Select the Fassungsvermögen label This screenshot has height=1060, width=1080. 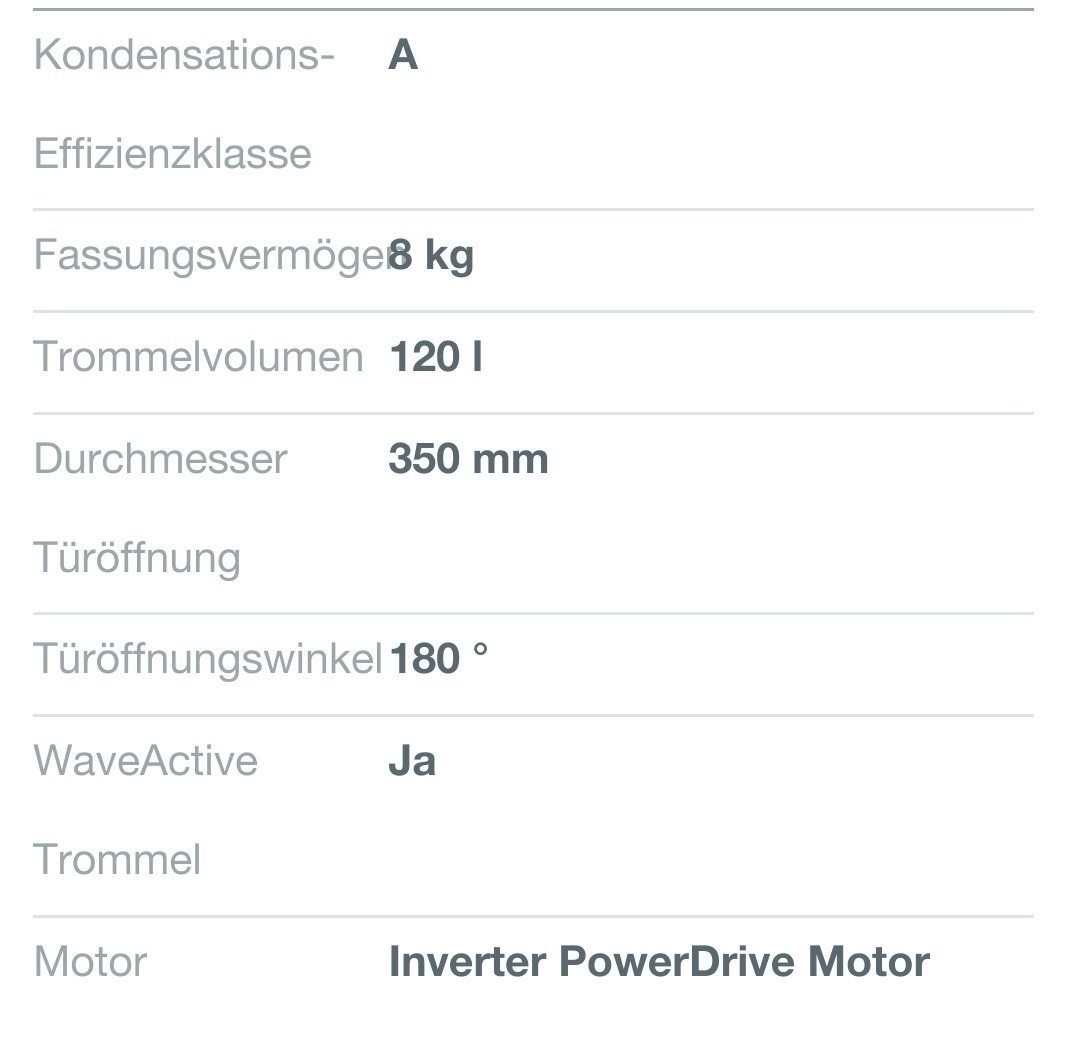(x=210, y=256)
